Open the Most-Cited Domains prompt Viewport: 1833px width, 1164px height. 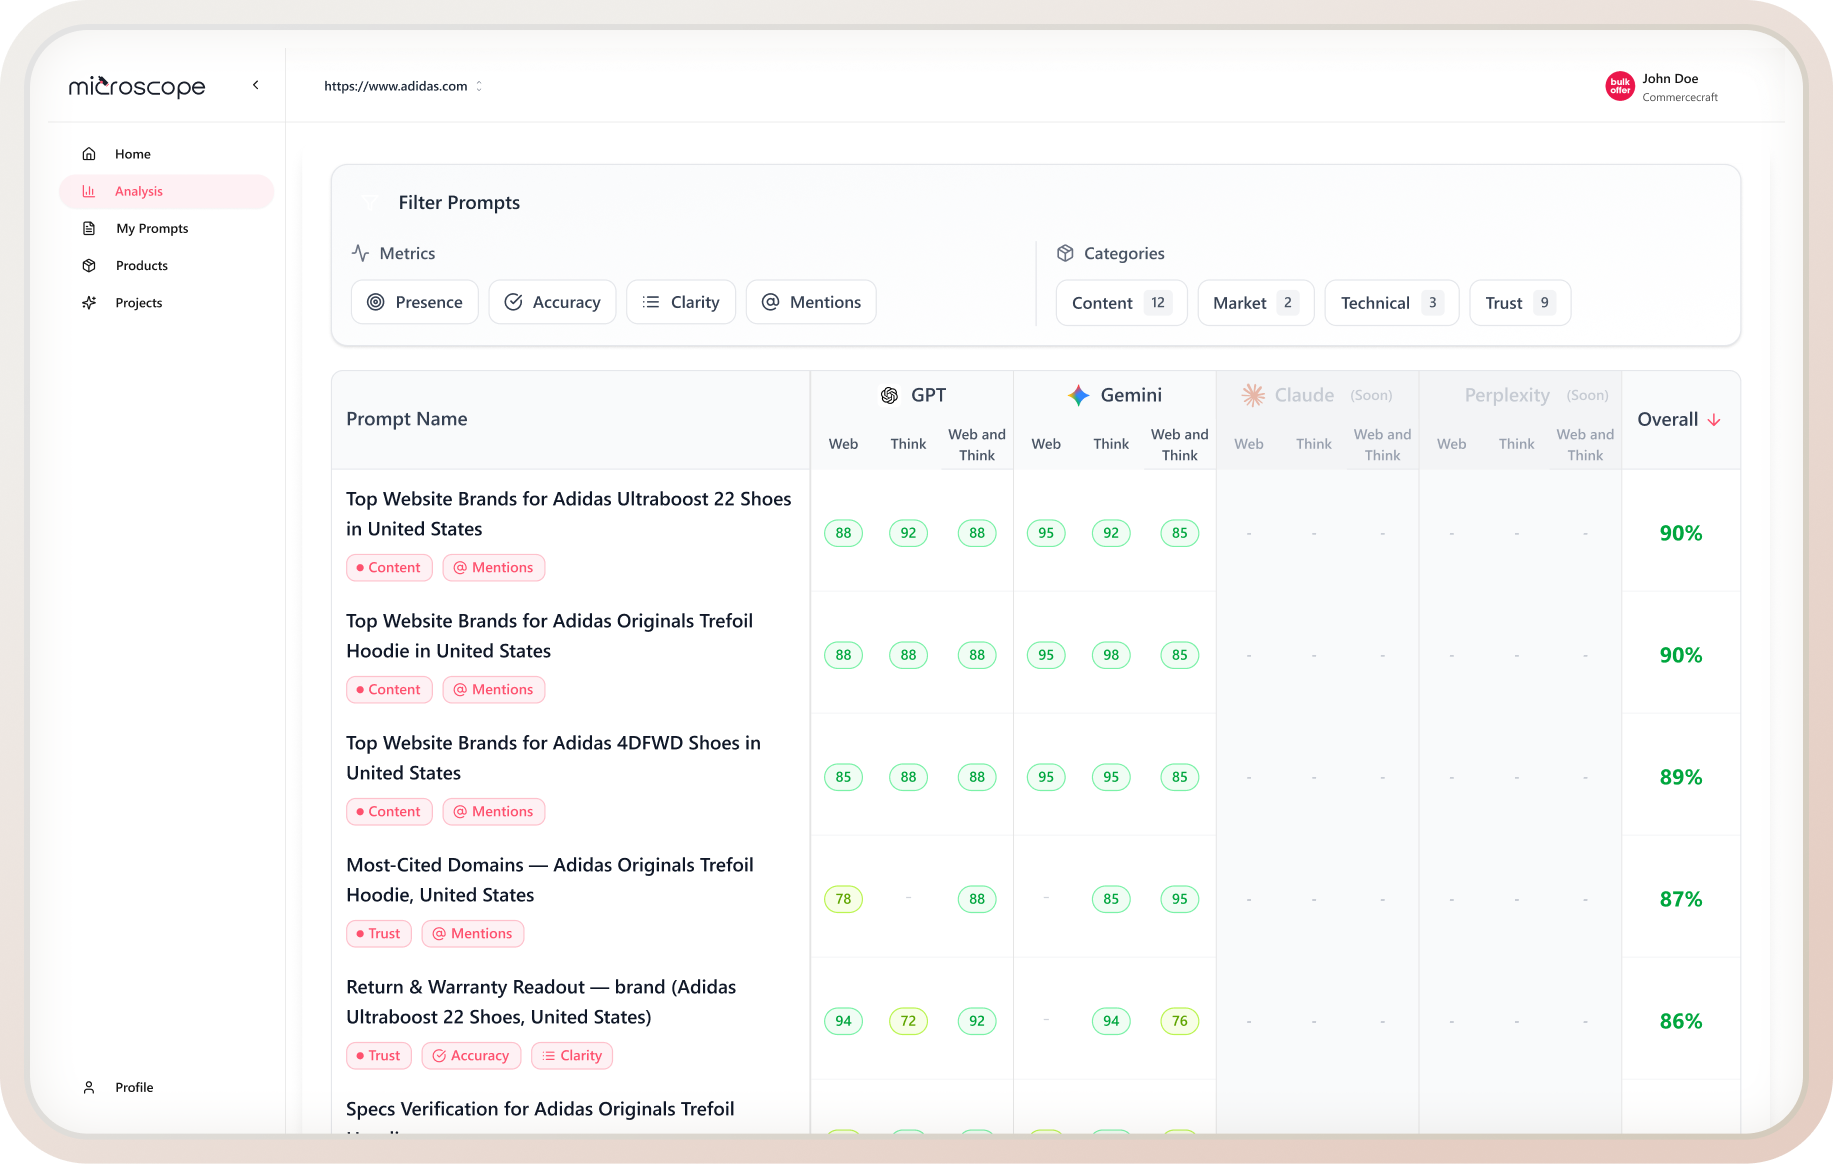(550, 880)
